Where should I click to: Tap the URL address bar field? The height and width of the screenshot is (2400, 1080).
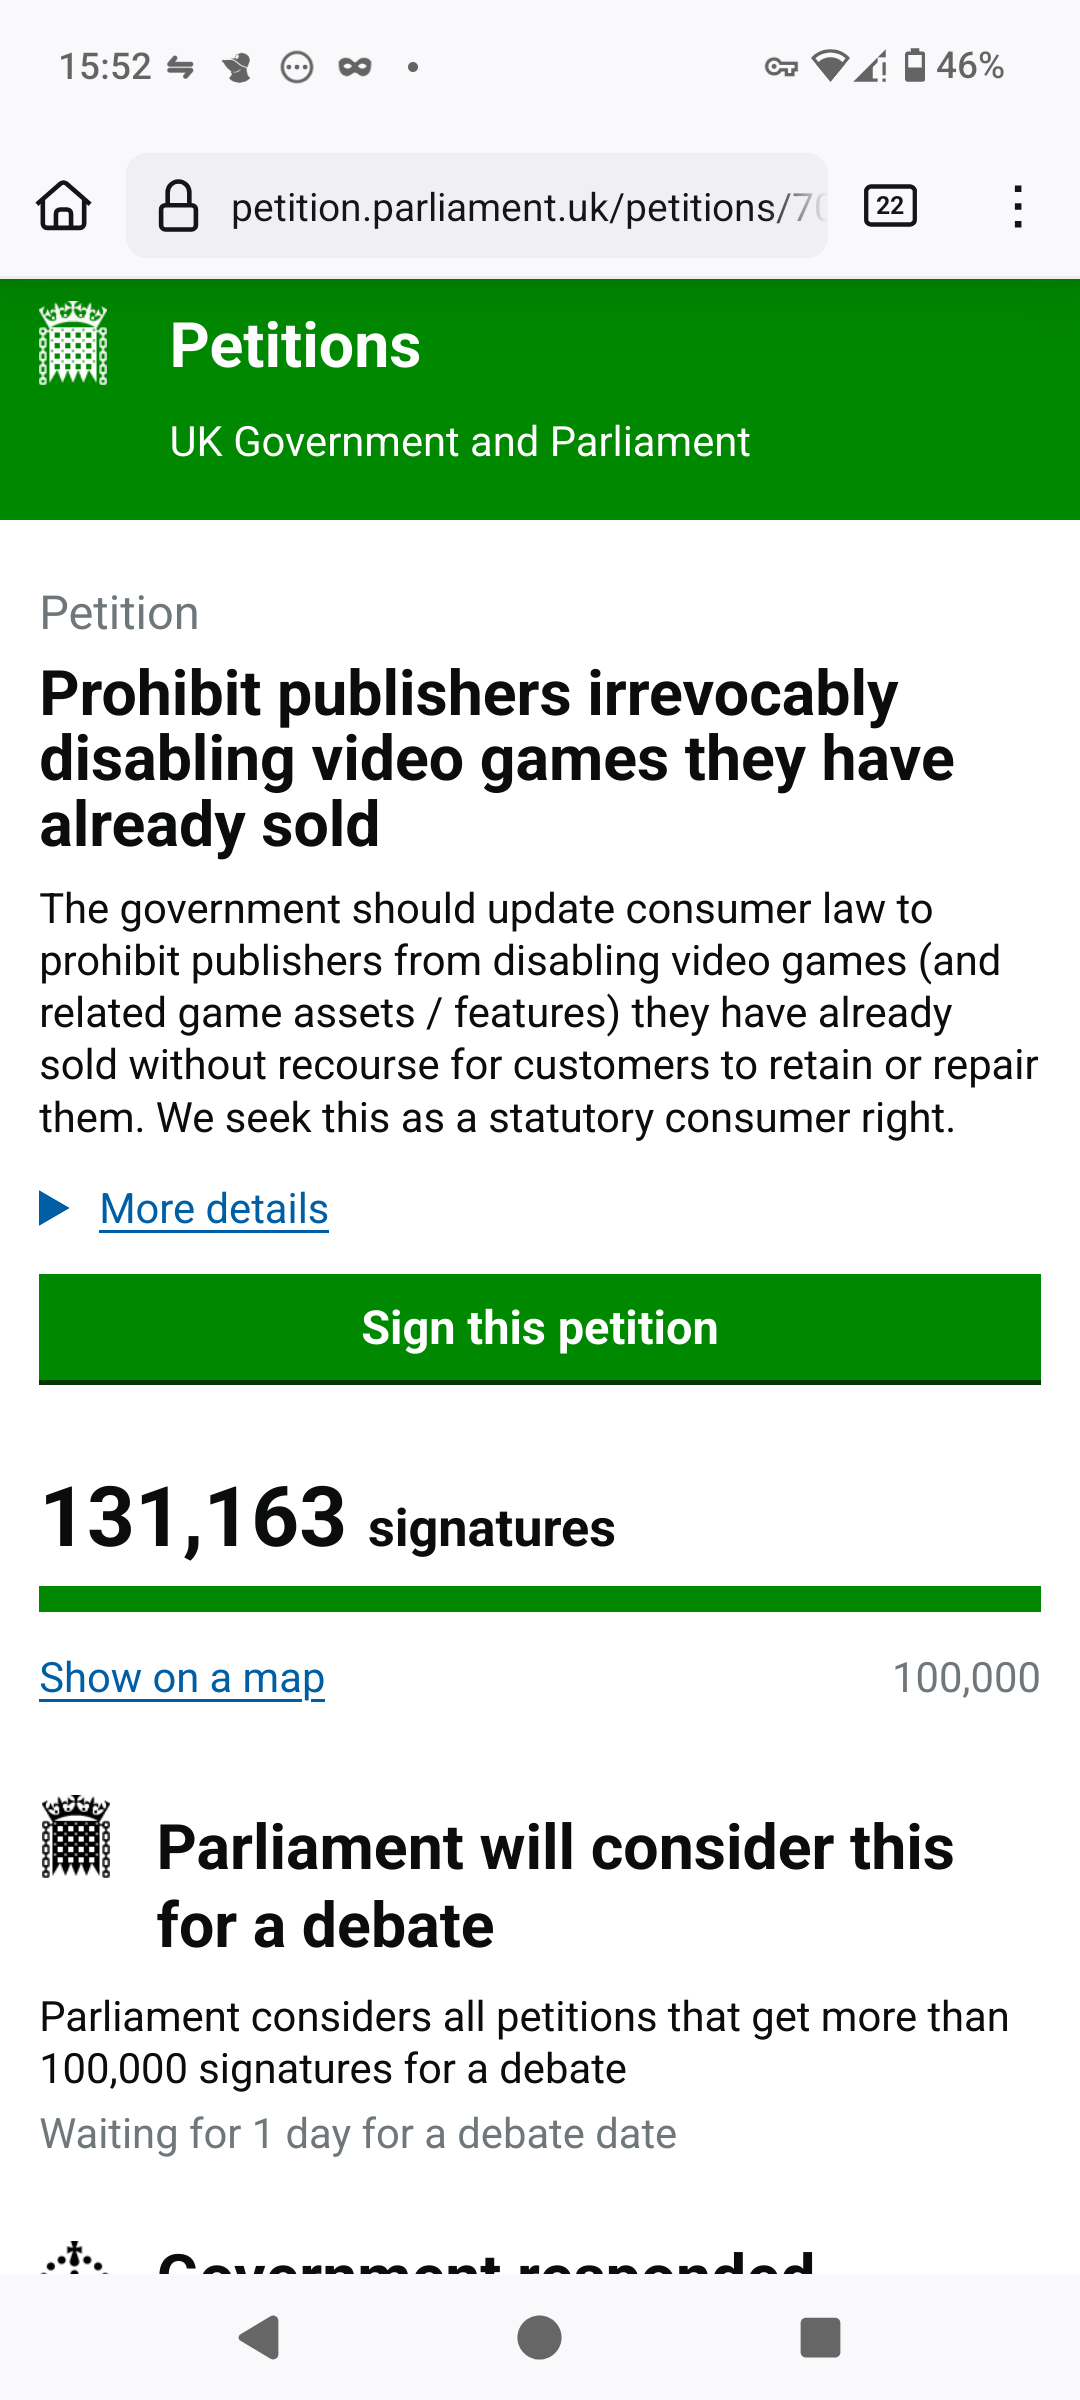click(477, 206)
